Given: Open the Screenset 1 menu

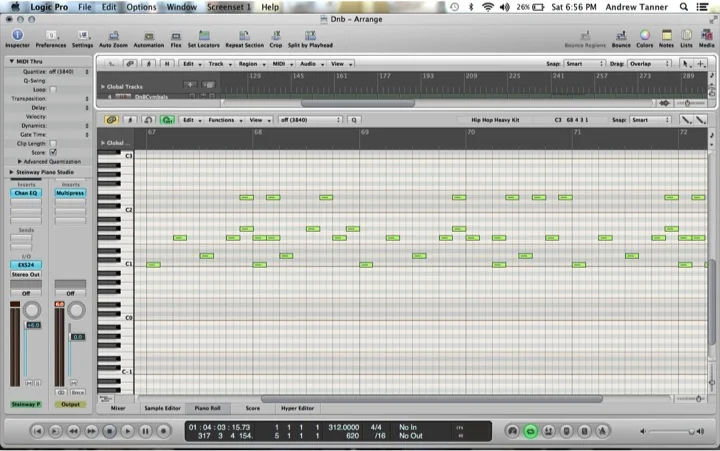Looking at the screenshot, I should pyautogui.click(x=229, y=7).
